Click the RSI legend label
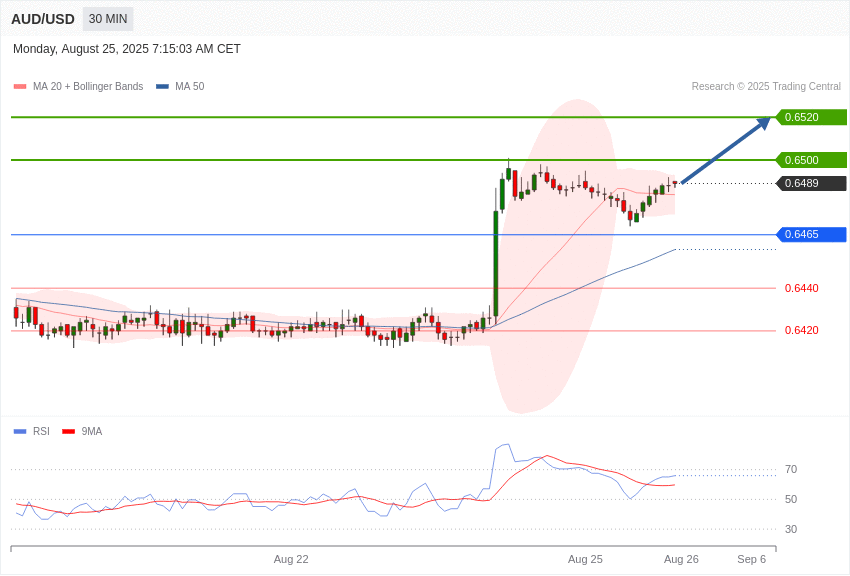Image resolution: width=850 pixels, height=576 pixels. [x=41, y=432]
